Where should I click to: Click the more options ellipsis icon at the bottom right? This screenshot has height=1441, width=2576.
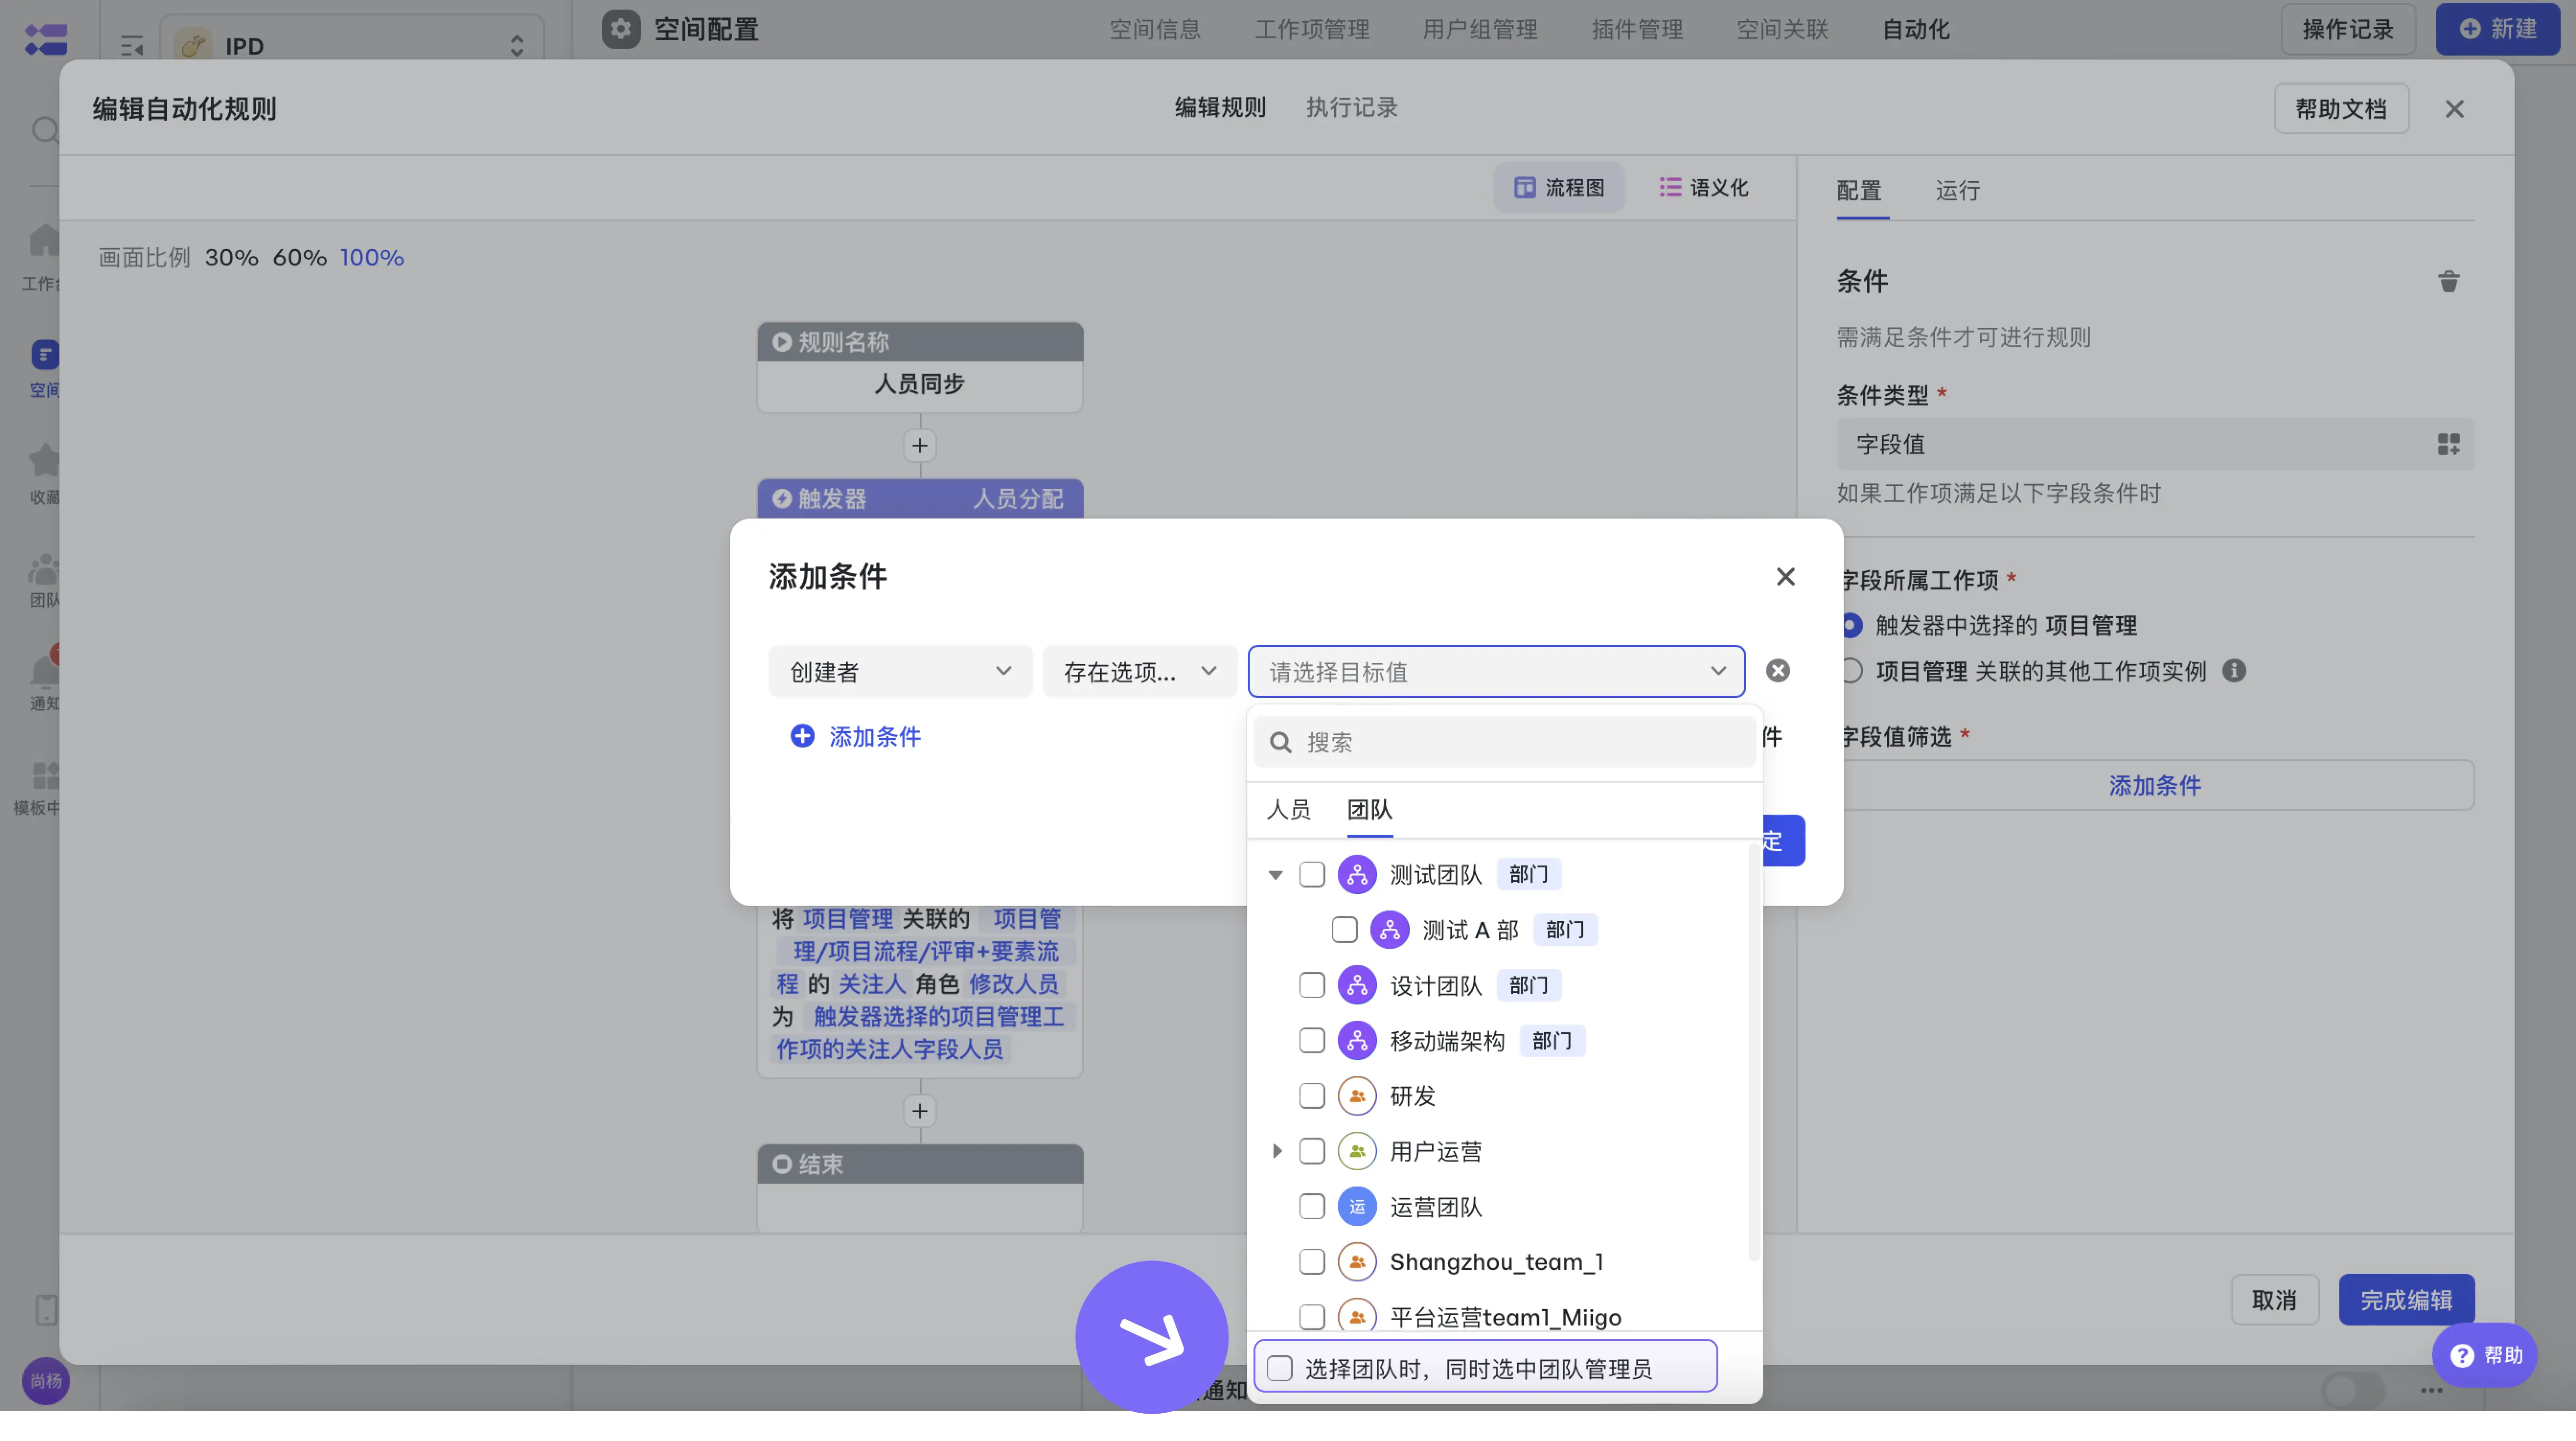[x=2432, y=1390]
